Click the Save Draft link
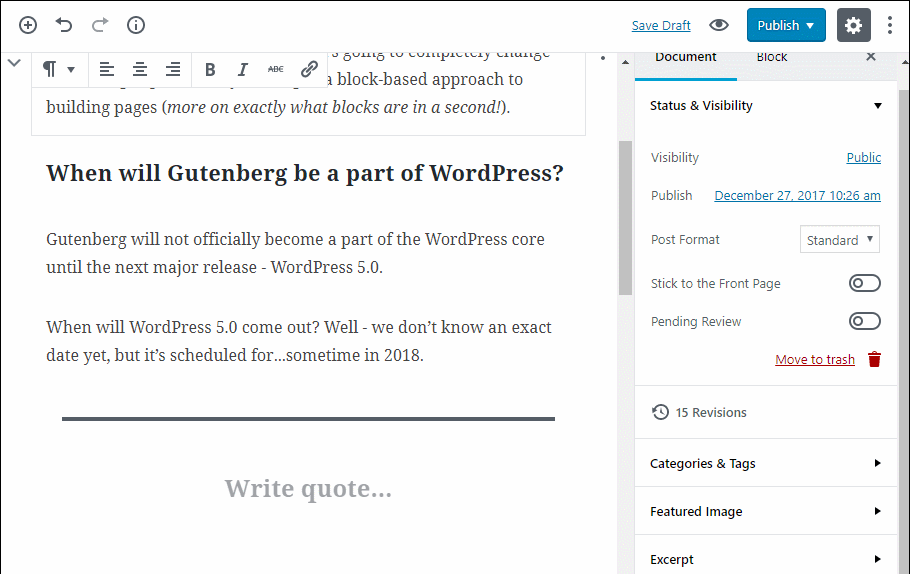Screen dimensions: 910x574 click(661, 26)
